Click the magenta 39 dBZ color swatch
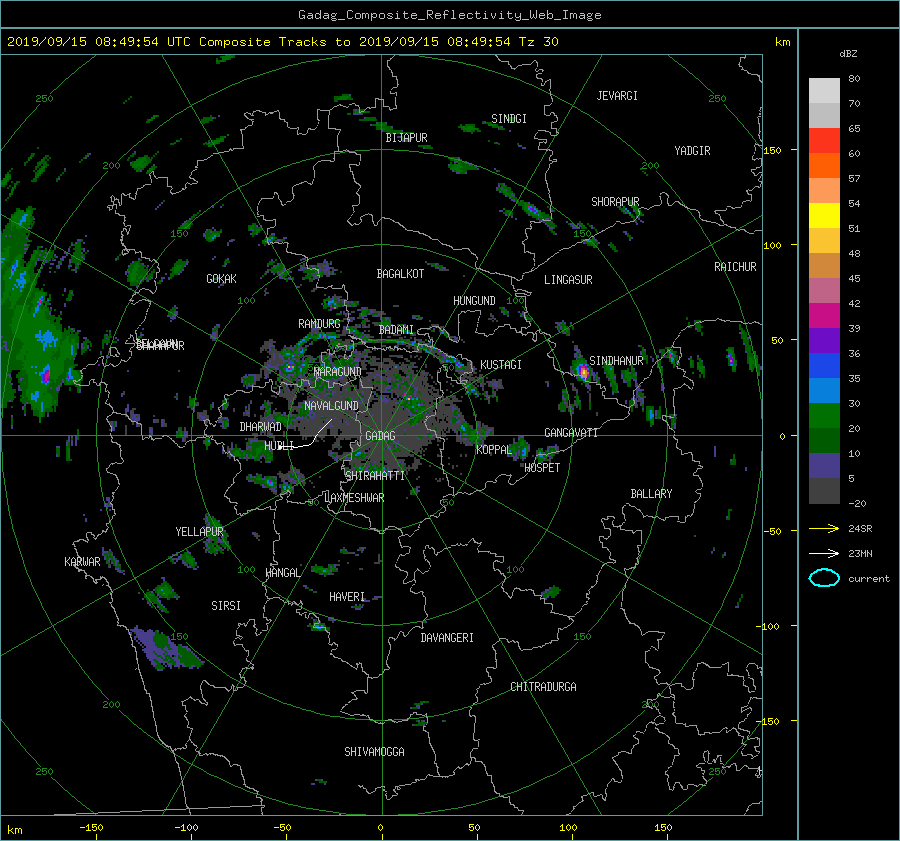Viewport: 900px width, 841px height. [x=824, y=315]
